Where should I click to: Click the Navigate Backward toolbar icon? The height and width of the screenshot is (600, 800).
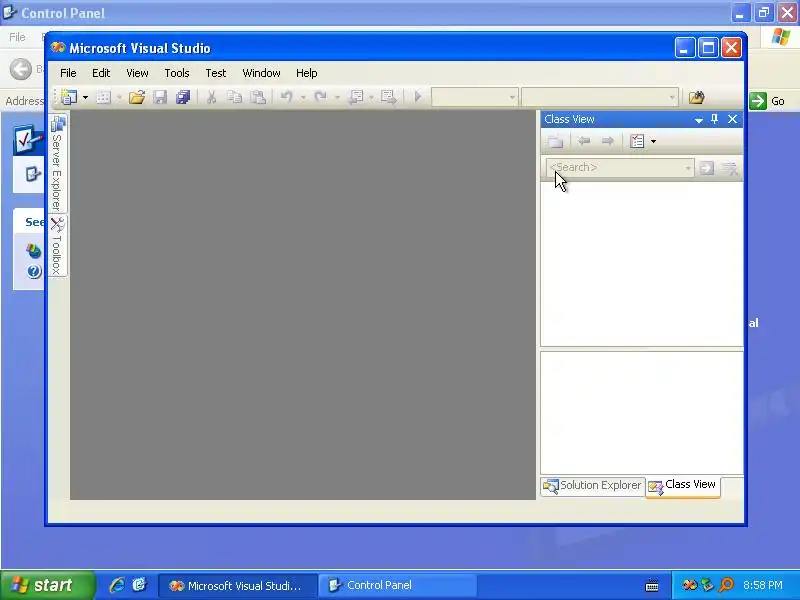coord(356,97)
